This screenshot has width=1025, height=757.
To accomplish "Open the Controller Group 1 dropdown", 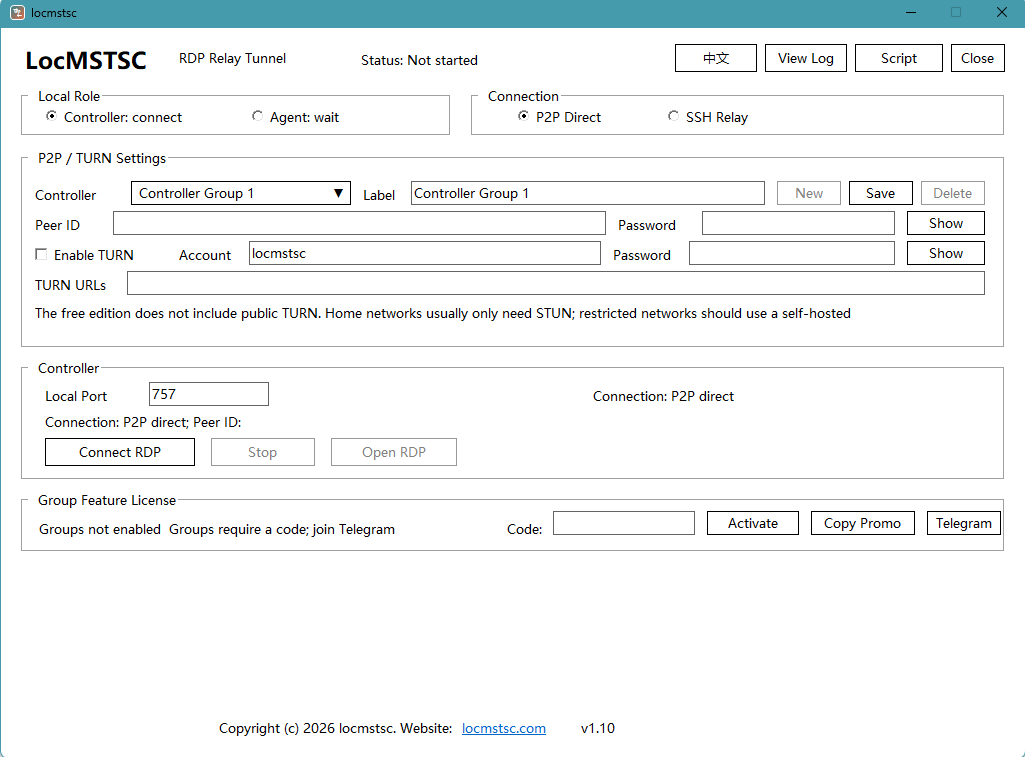I will 241,193.
